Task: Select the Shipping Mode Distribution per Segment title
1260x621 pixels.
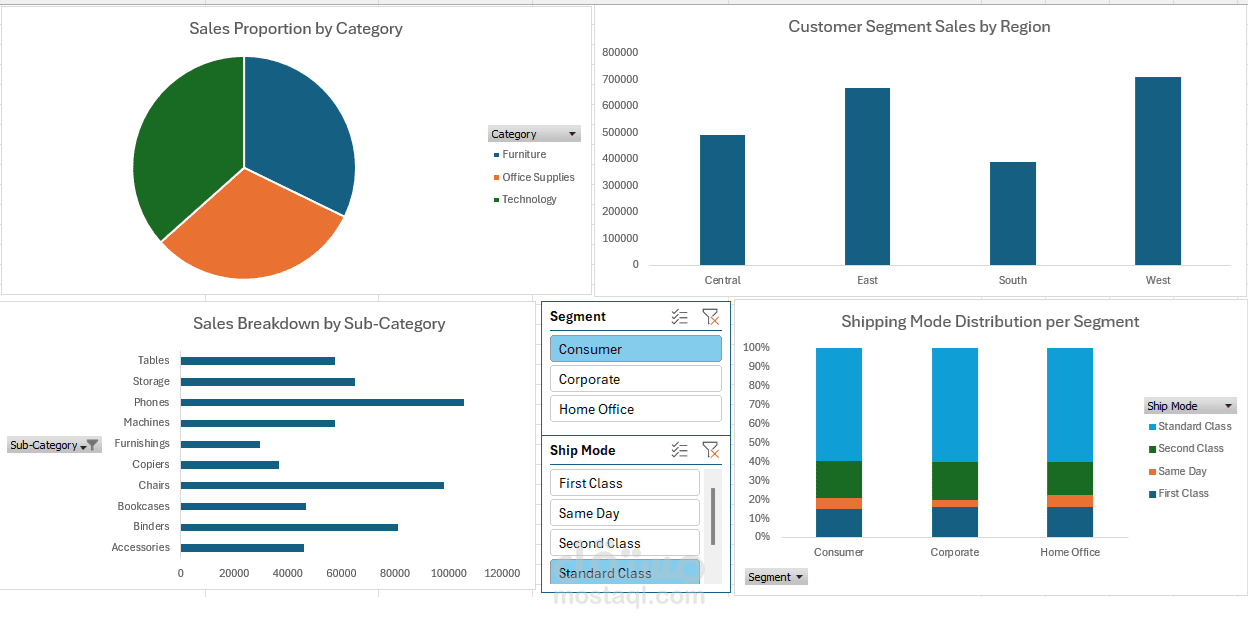Action: pyautogui.click(x=990, y=322)
